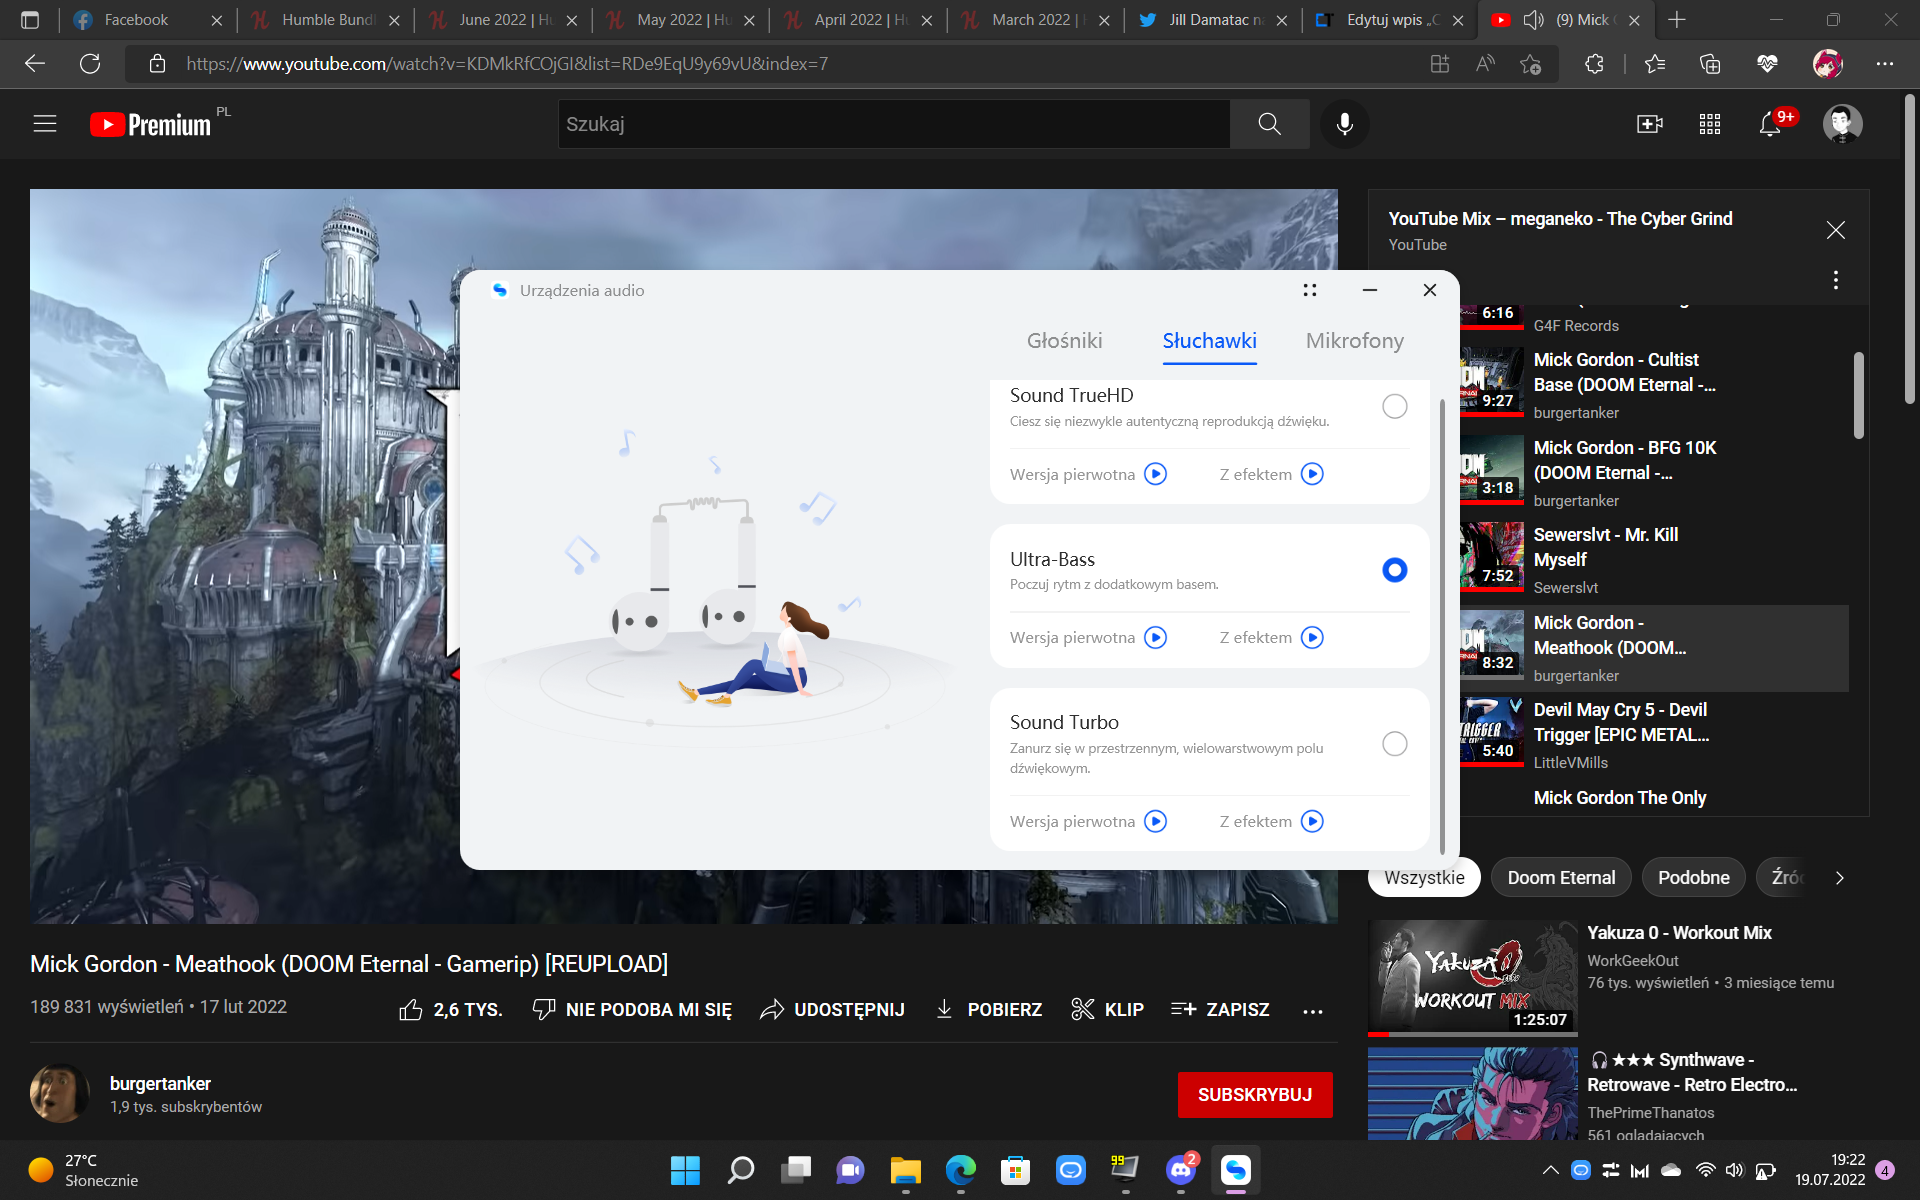Open playlist panel three-dot options
Image resolution: width=1920 pixels, height=1200 pixels.
point(1836,280)
